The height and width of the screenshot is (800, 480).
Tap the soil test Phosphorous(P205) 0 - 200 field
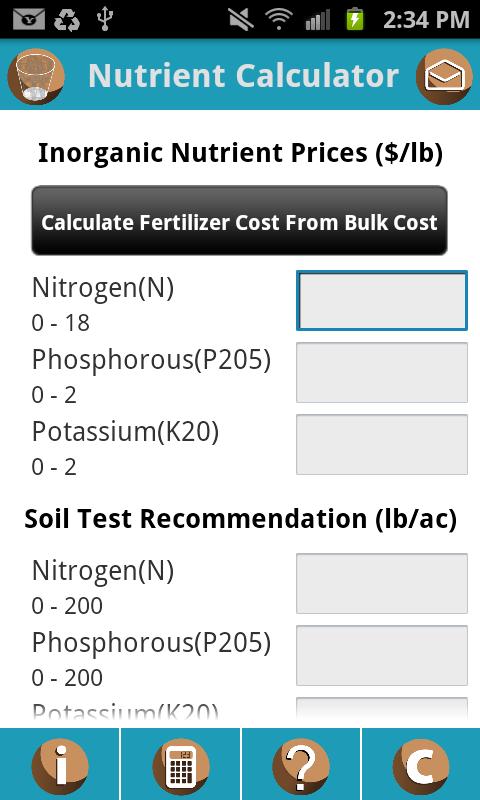click(x=382, y=656)
